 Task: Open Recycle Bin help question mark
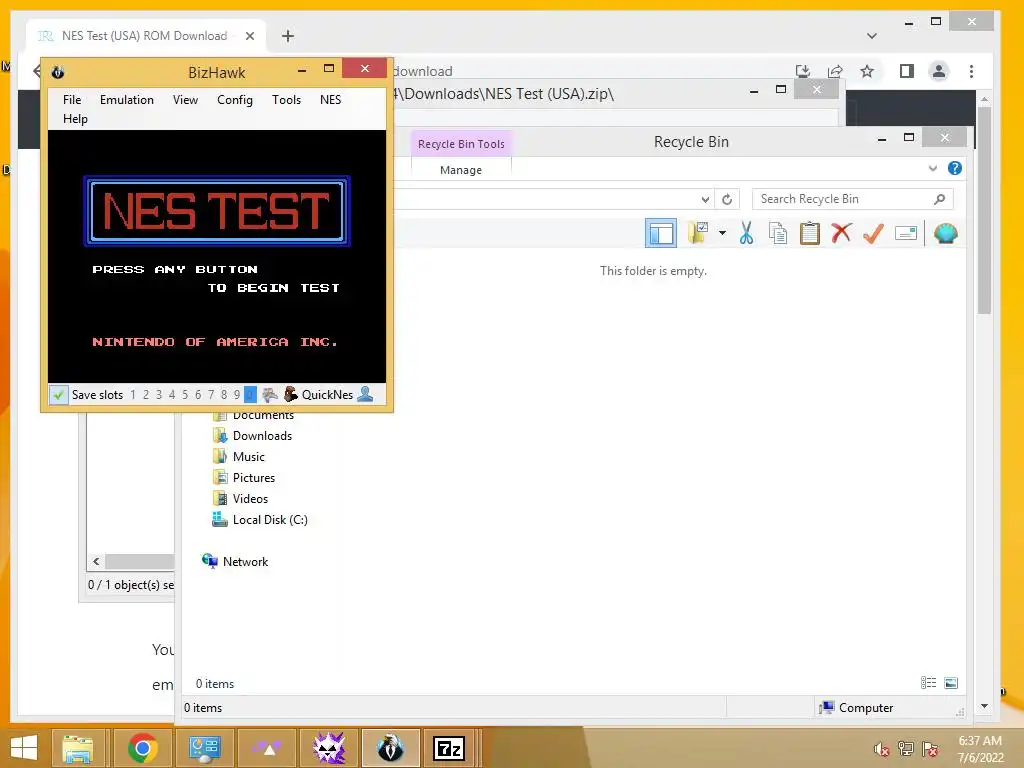coord(955,168)
